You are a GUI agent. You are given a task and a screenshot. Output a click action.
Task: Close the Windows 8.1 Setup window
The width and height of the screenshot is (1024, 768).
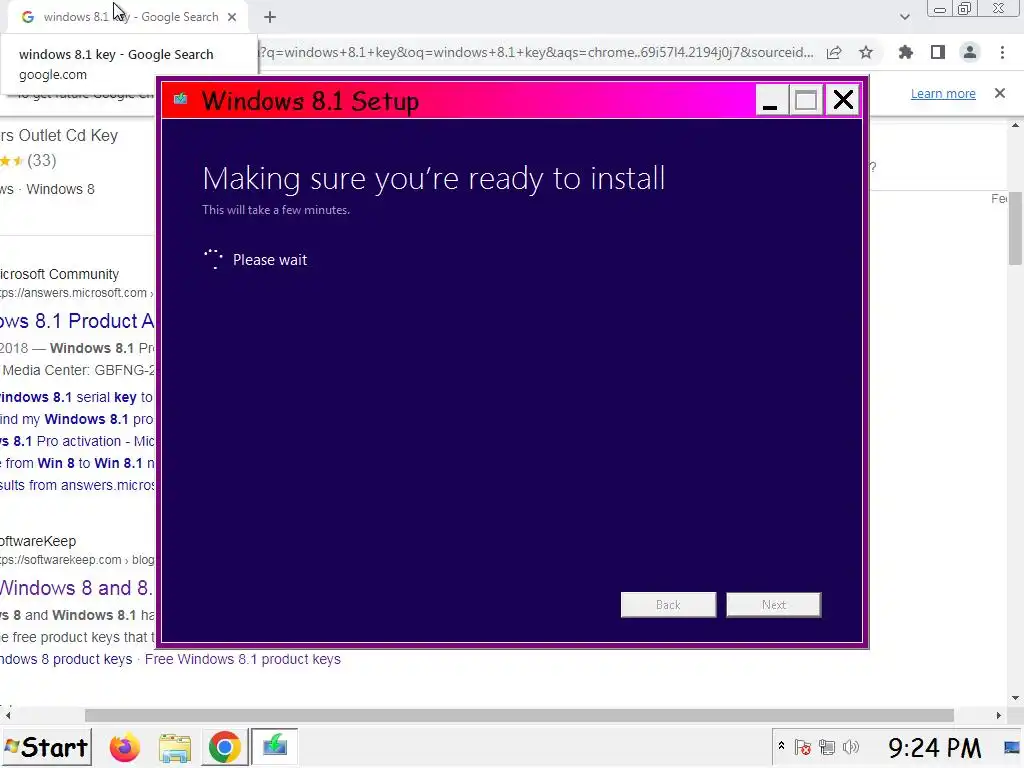(x=843, y=100)
